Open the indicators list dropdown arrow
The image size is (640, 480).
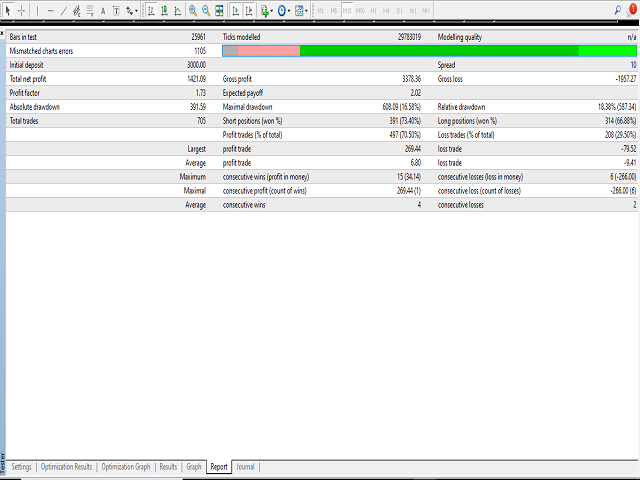[x=272, y=11]
